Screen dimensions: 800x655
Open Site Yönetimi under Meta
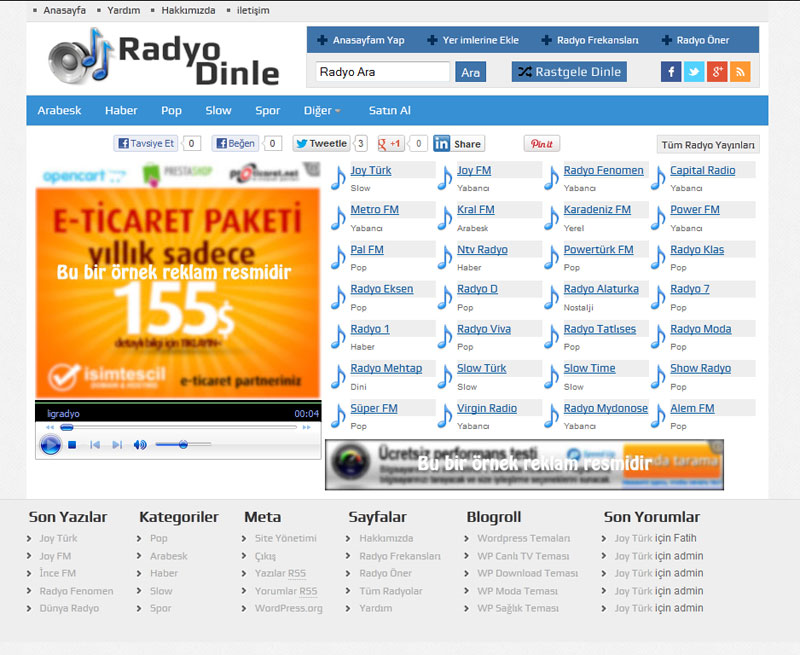click(286, 538)
